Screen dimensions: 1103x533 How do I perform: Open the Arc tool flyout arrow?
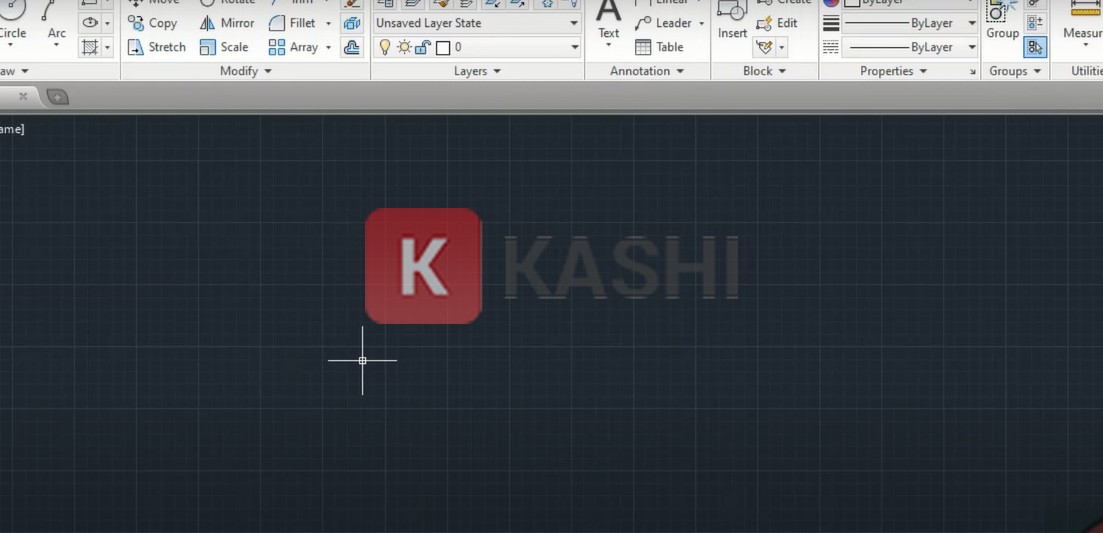[56, 46]
